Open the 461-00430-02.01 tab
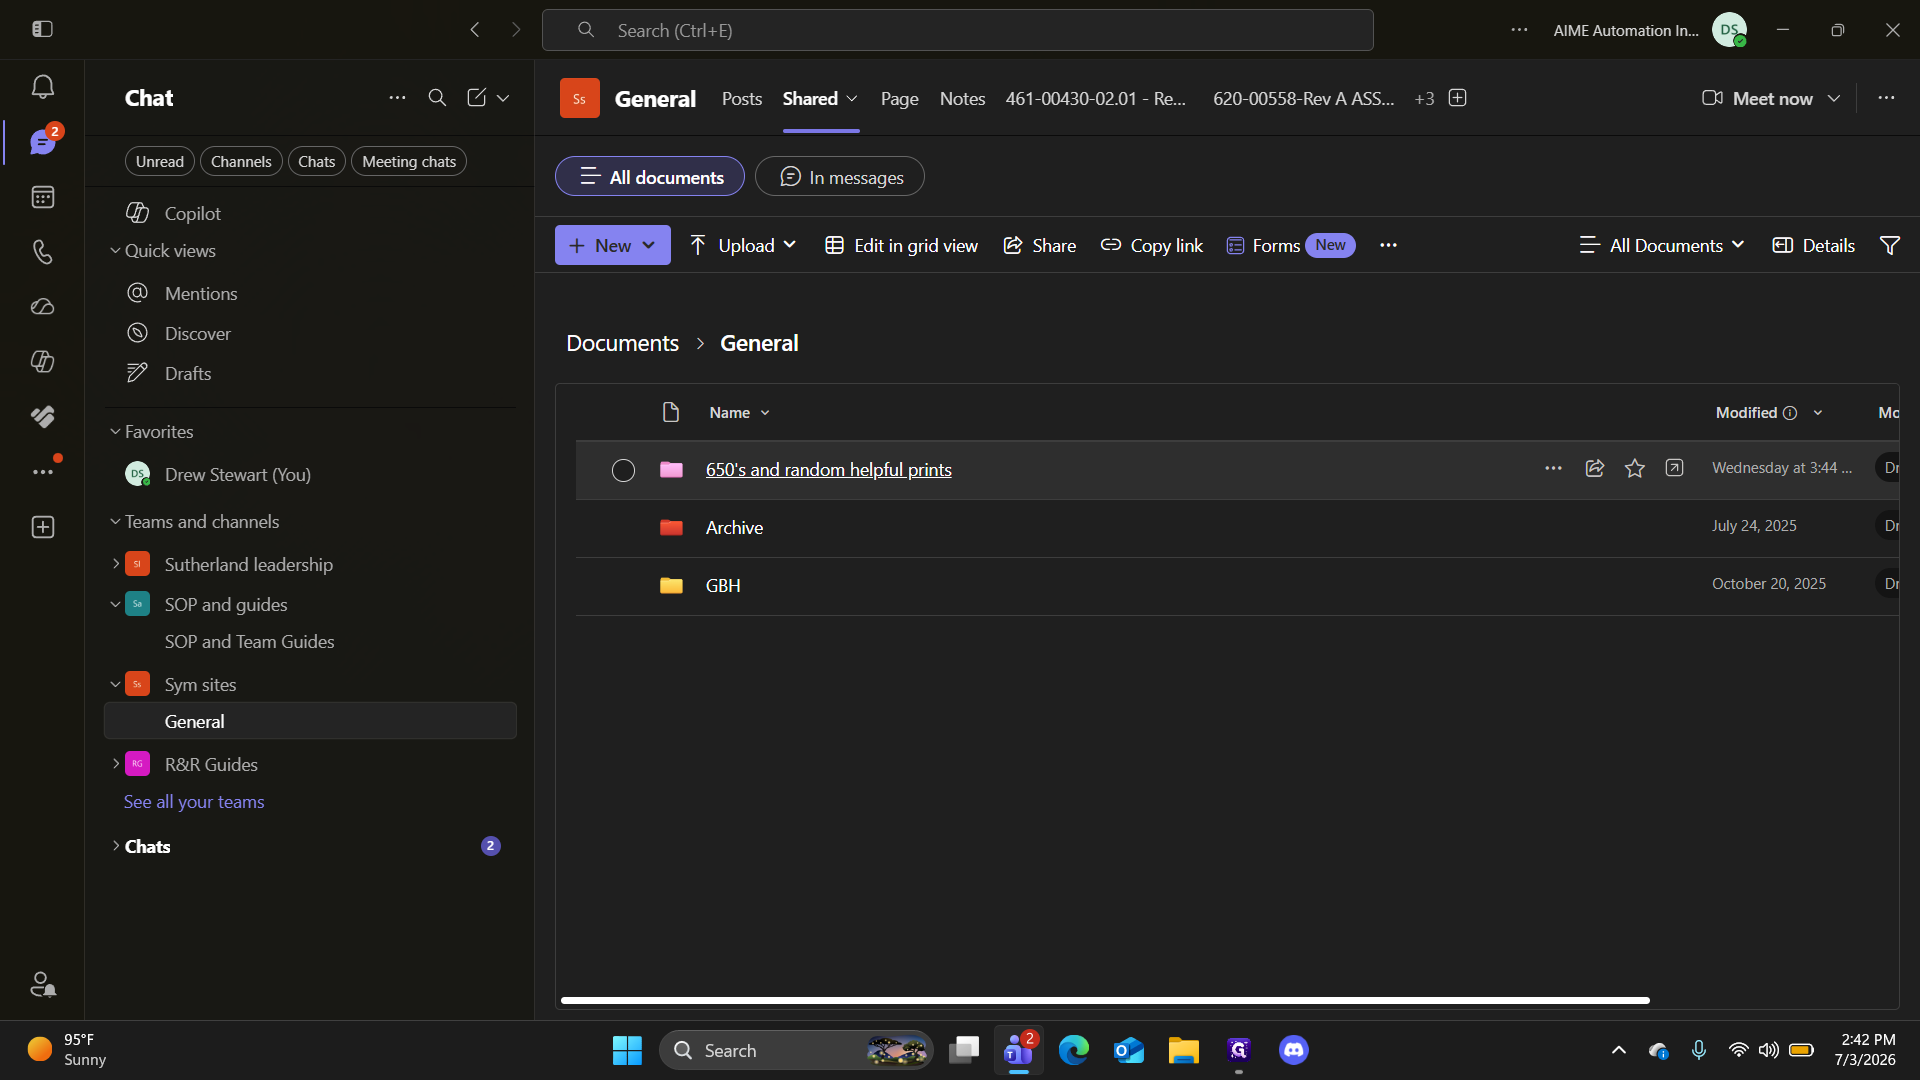This screenshot has height=1080, width=1920. pos(1095,98)
